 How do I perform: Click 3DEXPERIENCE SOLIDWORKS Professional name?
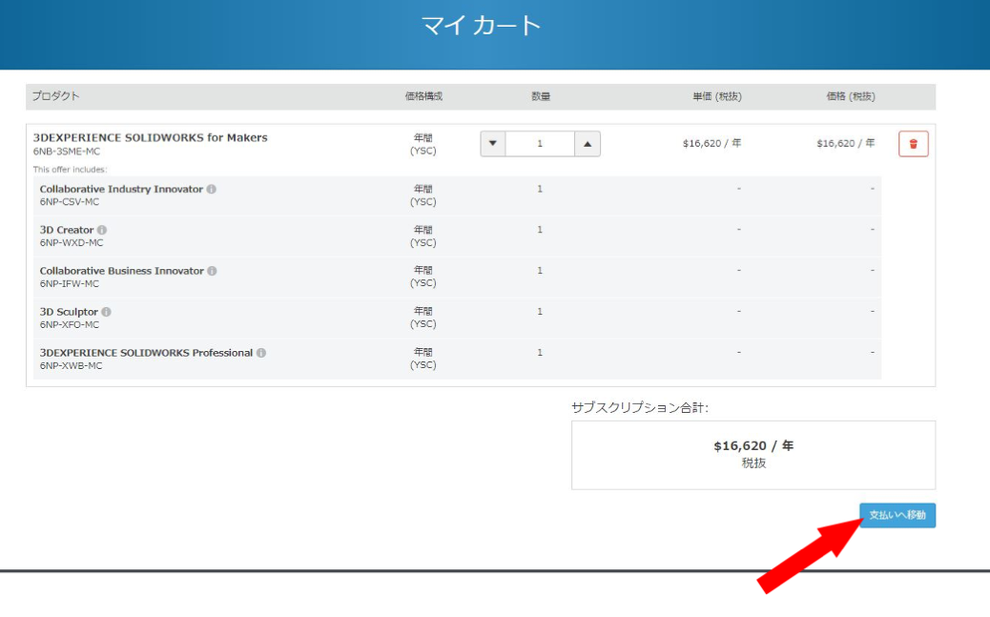coord(146,353)
